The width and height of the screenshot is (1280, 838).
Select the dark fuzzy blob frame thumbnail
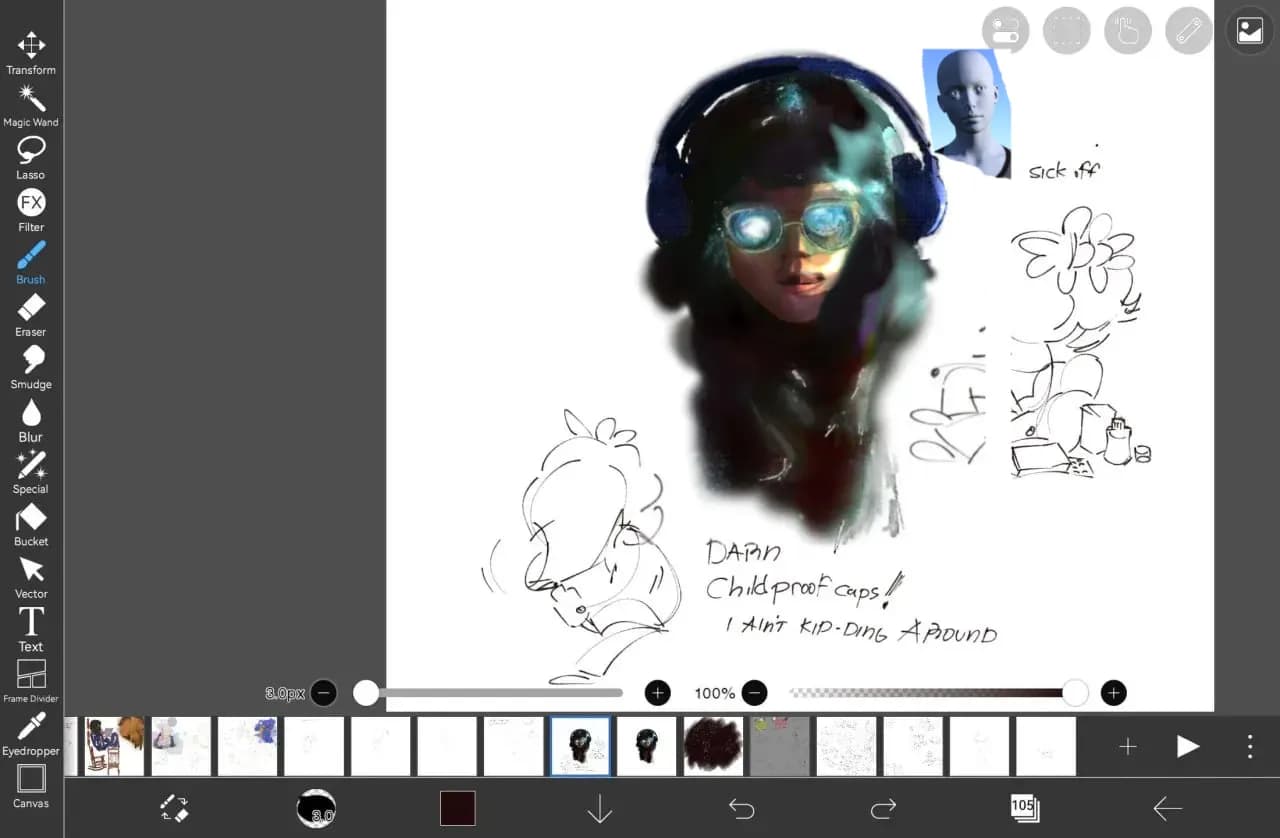pyautogui.click(x=713, y=746)
